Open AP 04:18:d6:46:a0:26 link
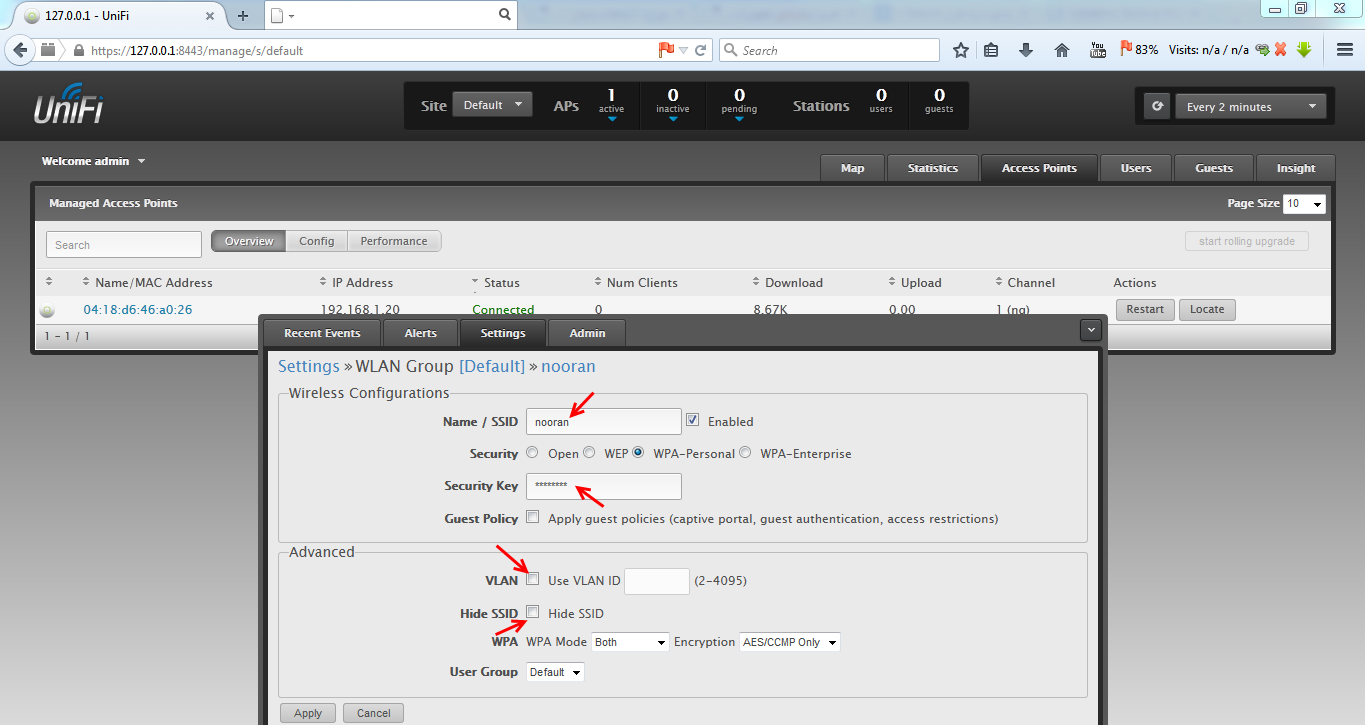The width and height of the screenshot is (1365, 725). pyautogui.click(x=138, y=310)
